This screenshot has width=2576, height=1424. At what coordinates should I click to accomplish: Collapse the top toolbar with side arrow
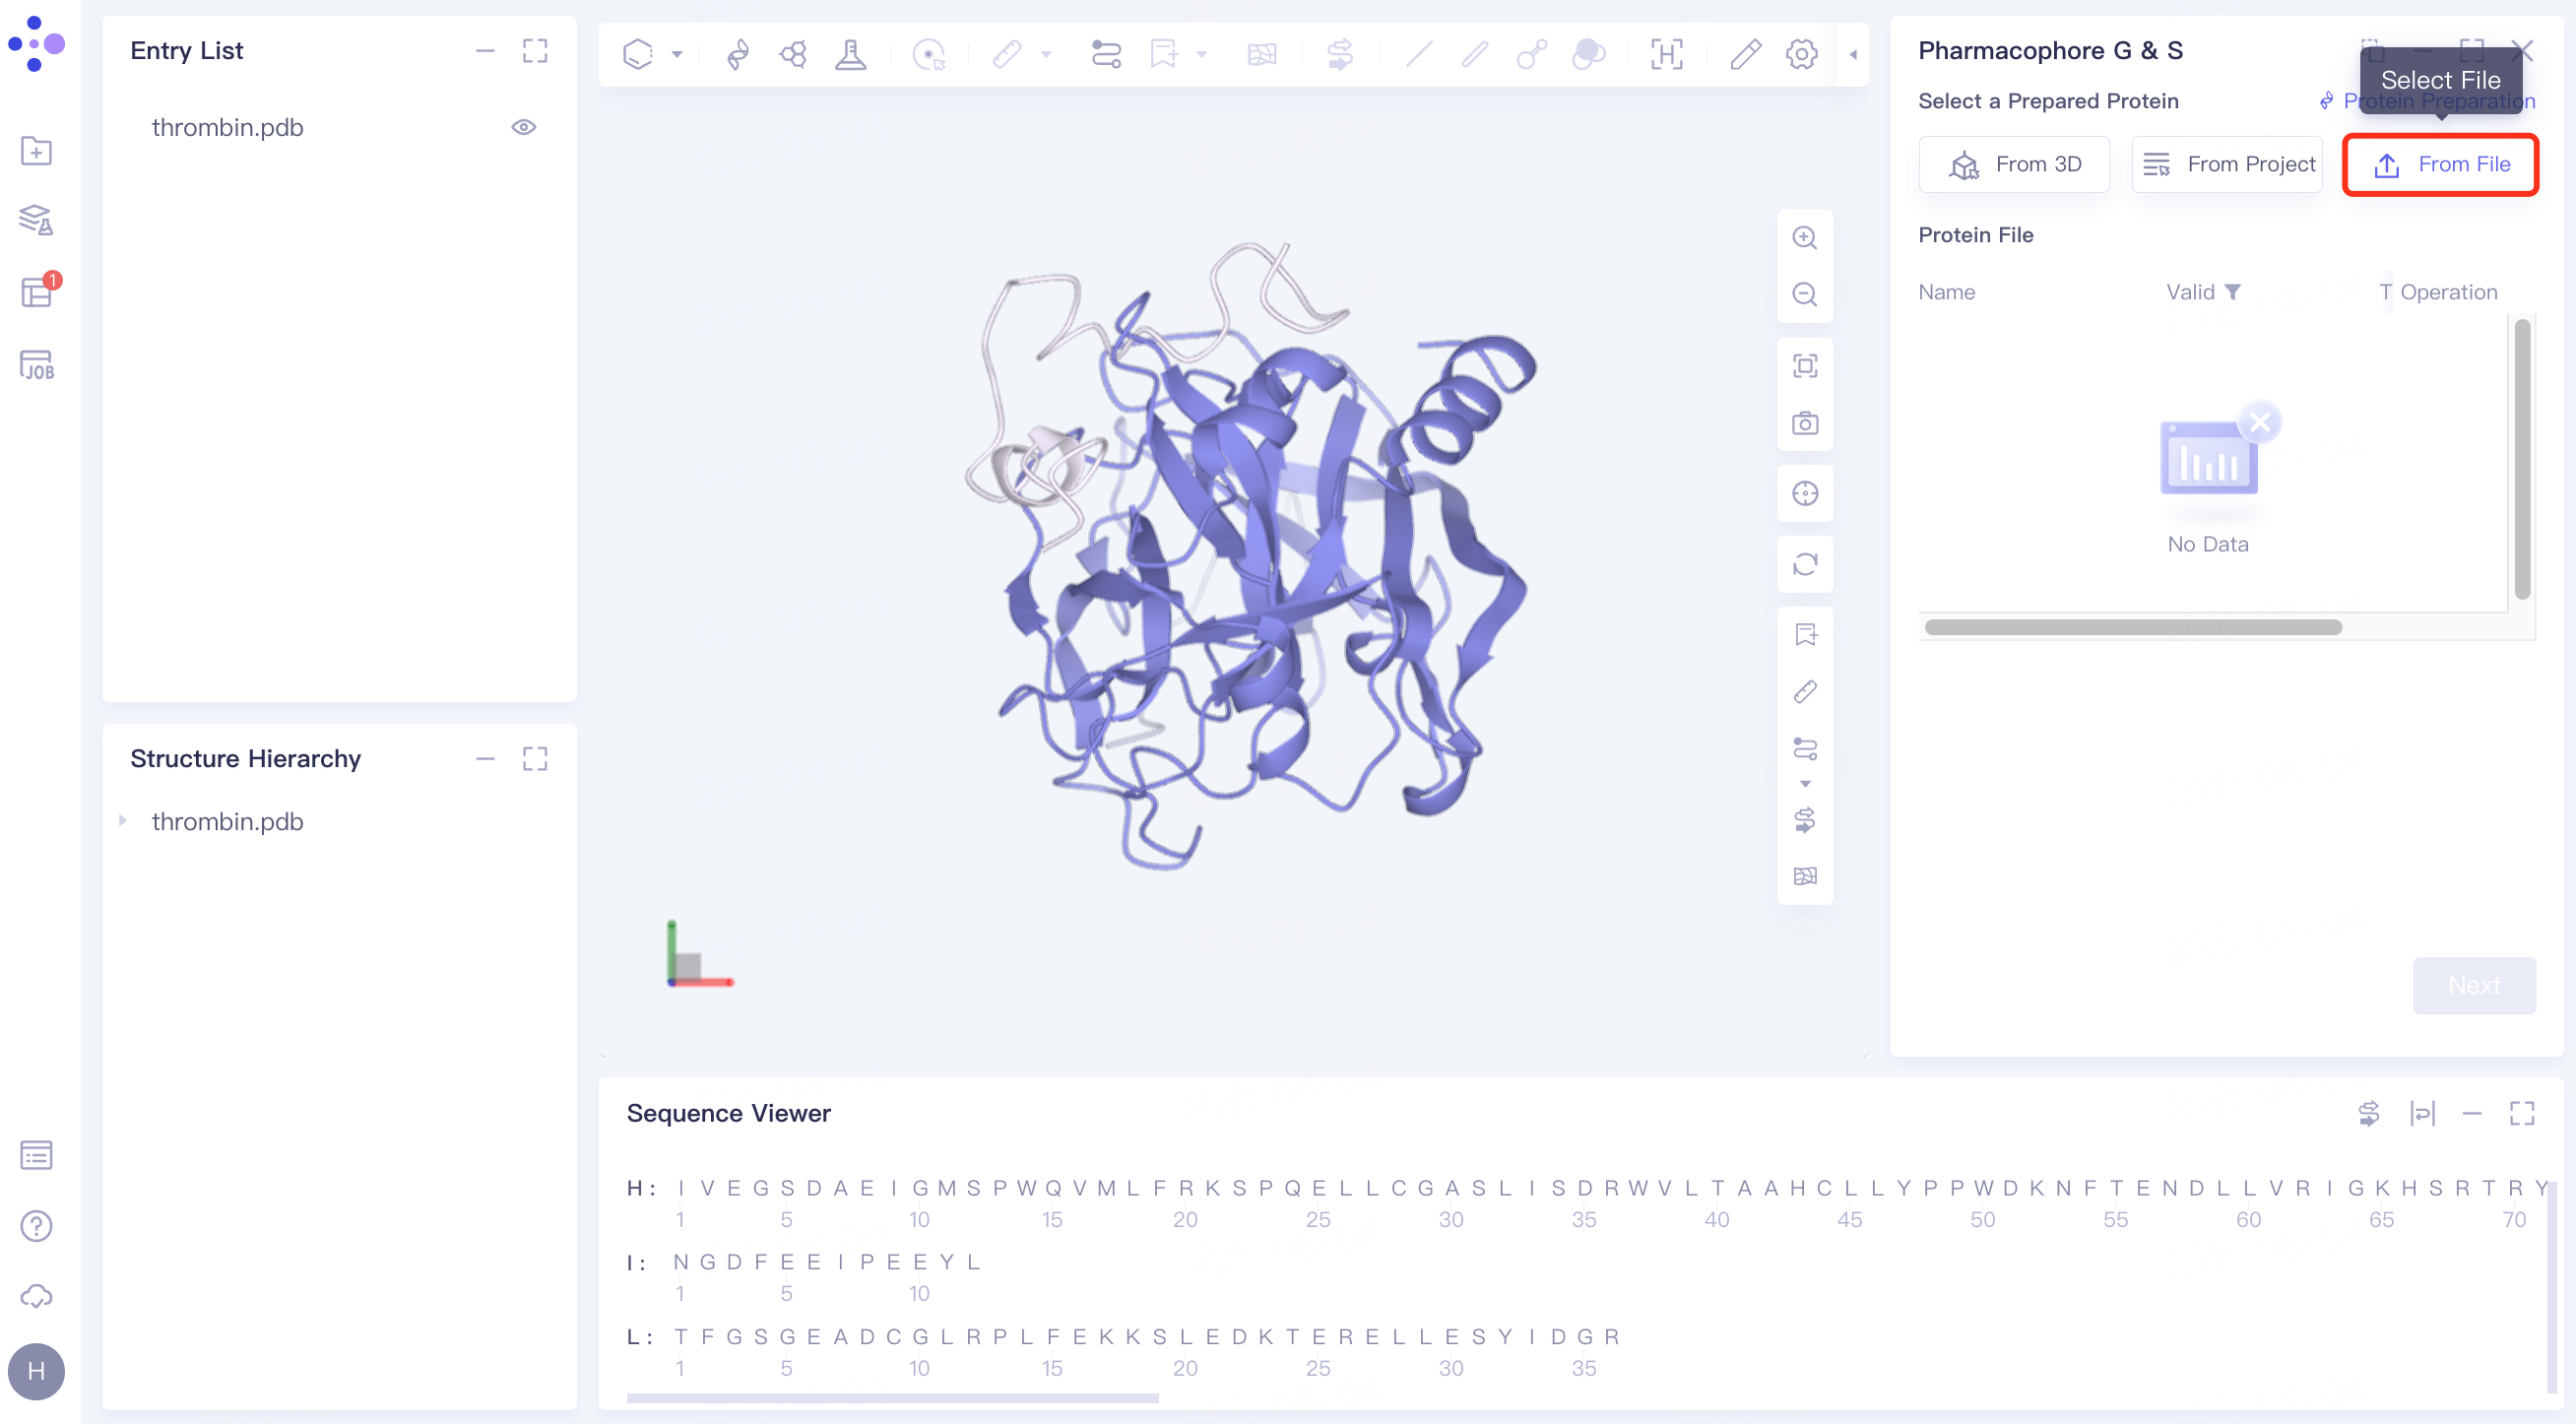[1853, 54]
